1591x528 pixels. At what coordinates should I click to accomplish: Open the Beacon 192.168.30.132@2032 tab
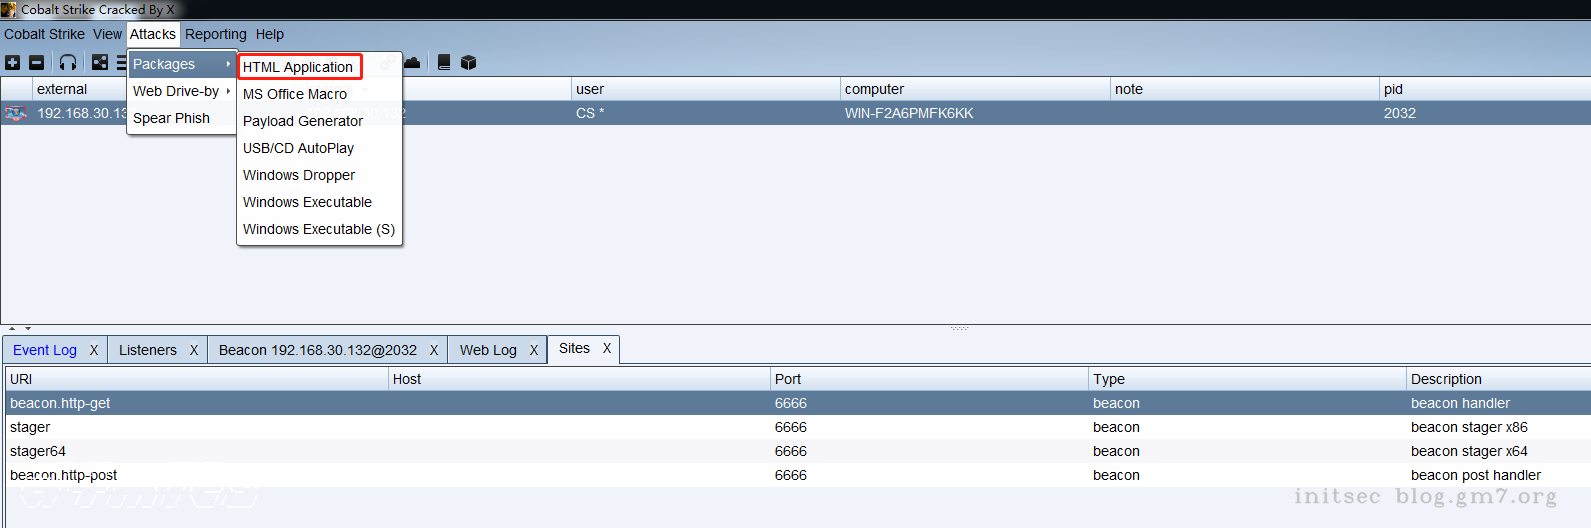tap(317, 350)
